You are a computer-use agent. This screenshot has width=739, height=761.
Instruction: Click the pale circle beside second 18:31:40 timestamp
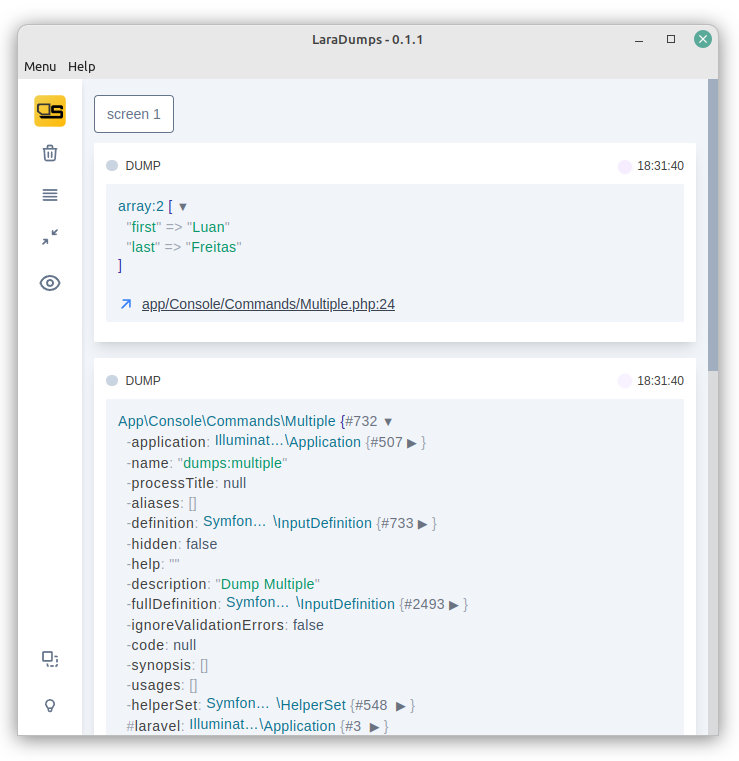(624, 381)
